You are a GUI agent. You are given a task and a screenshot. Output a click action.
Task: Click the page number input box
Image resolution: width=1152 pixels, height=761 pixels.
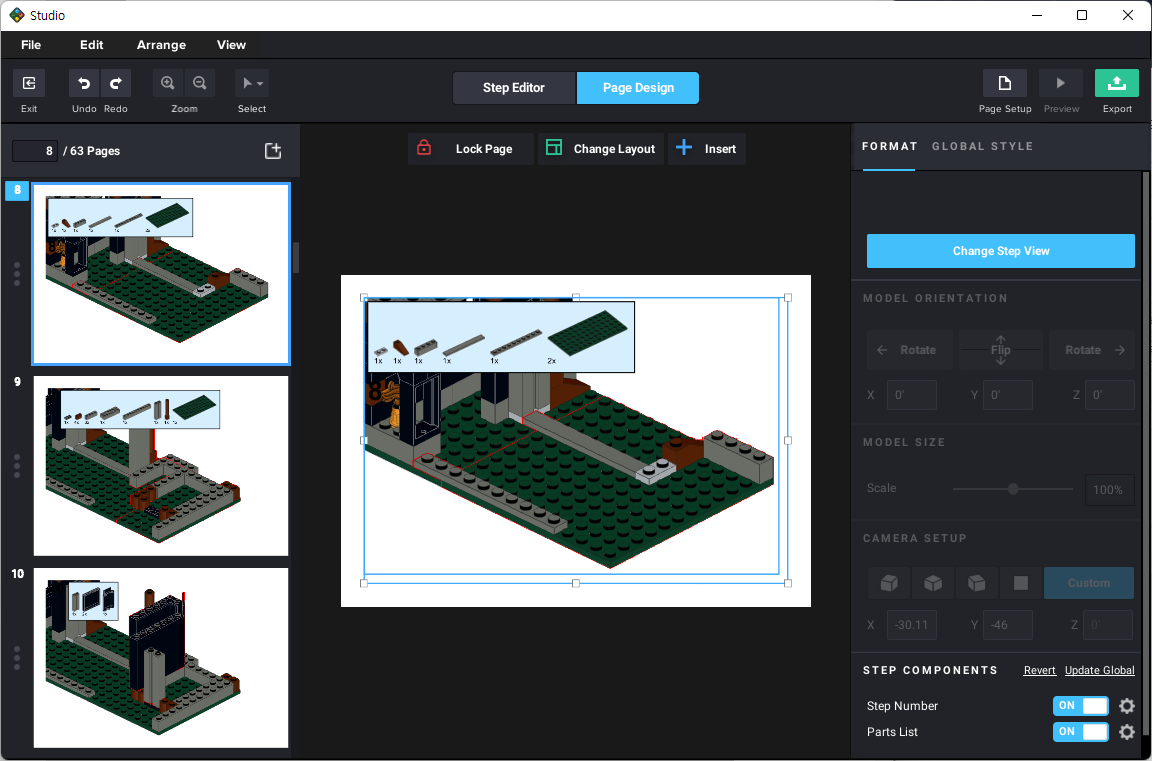pos(35,151)
